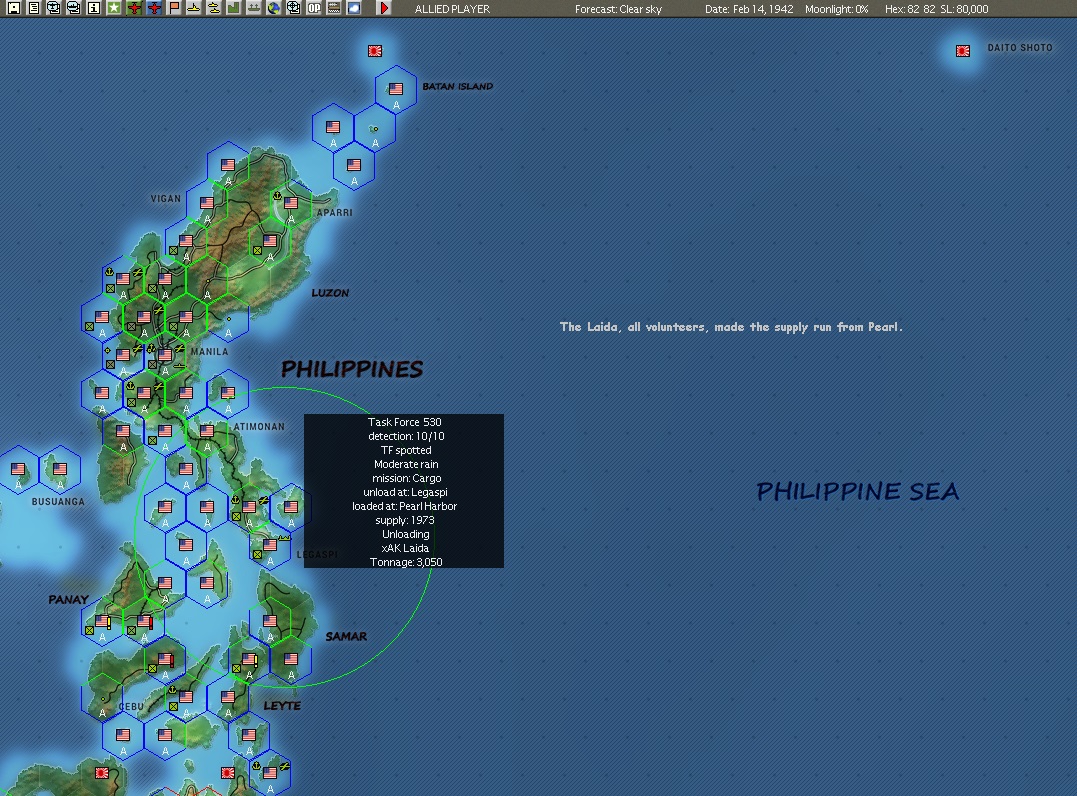Click 'supply: 1973' tooltip line

point(405,521)
